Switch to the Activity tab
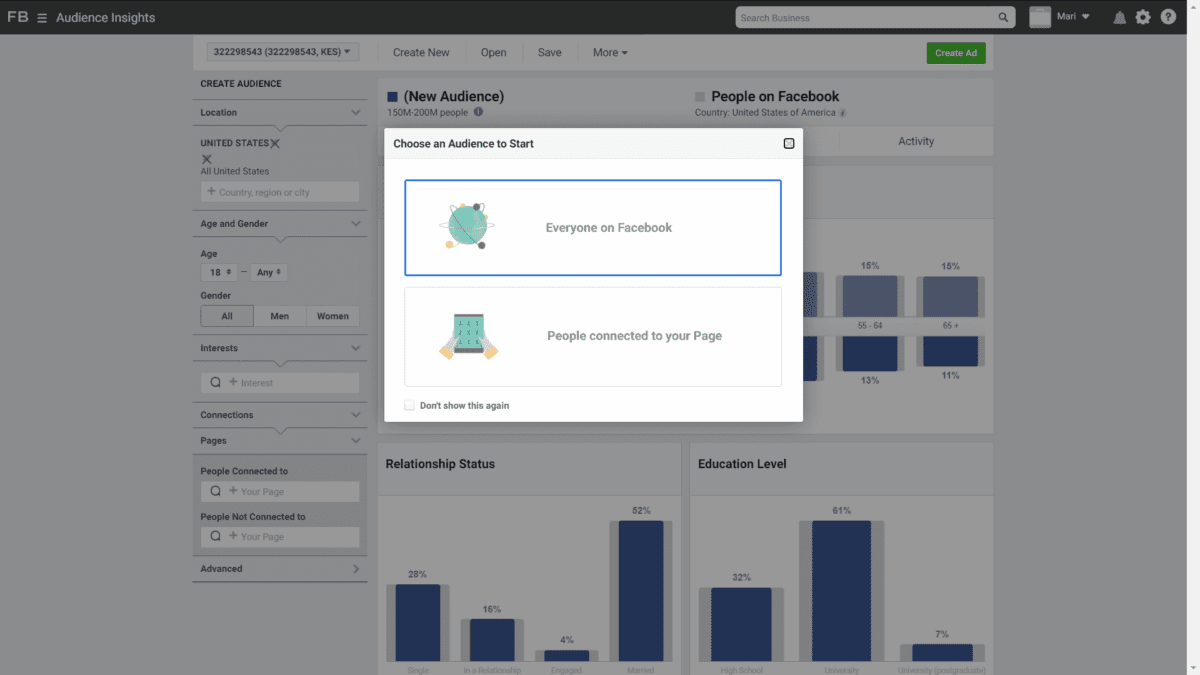1200x675 pixels. [916, 141]
